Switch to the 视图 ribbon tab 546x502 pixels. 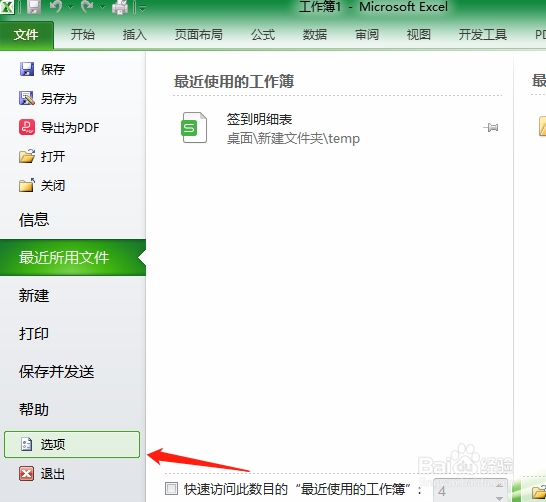[419, 35]
